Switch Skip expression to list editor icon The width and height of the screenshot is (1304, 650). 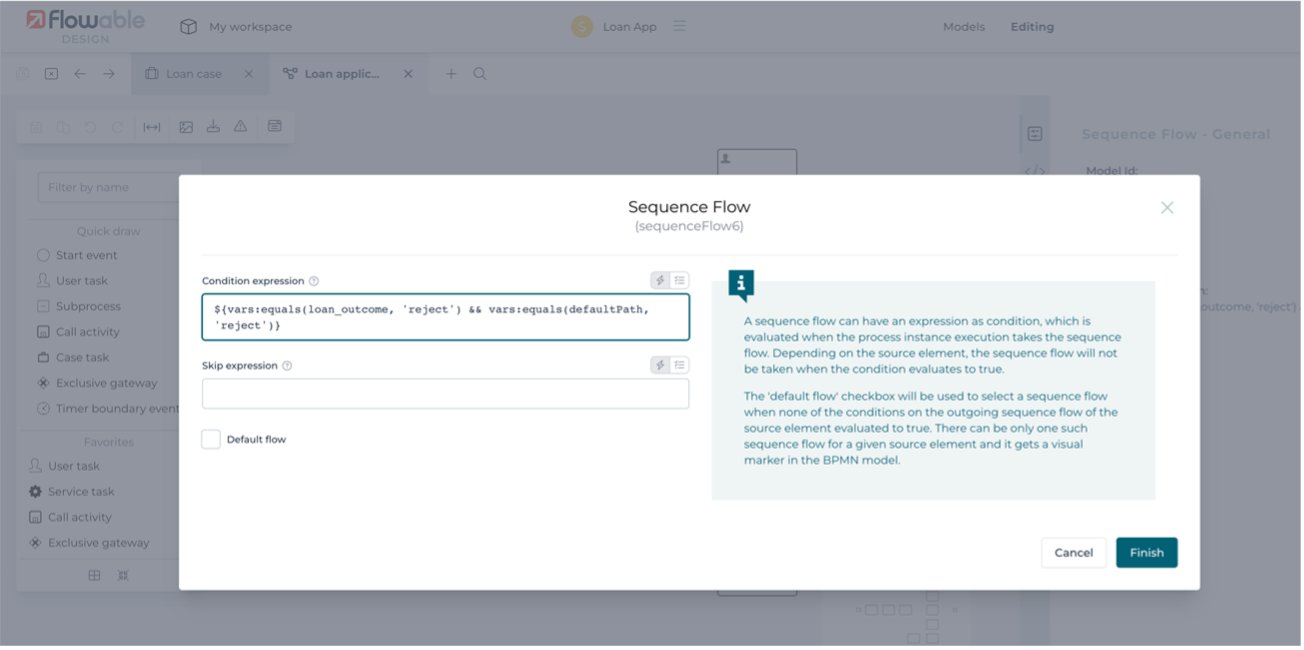point(680,365)
